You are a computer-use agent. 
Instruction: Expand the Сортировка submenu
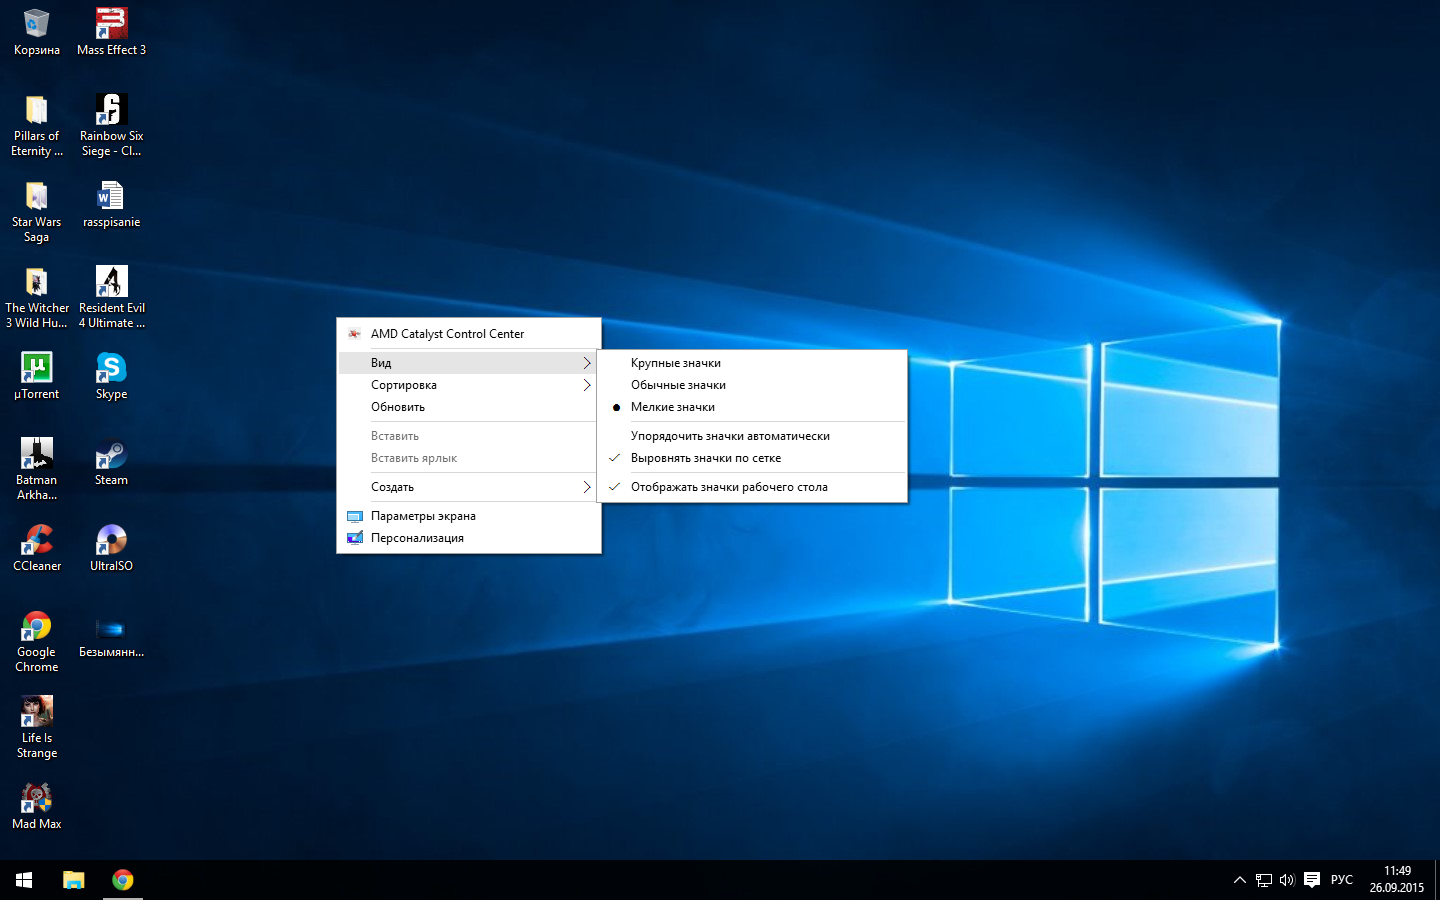469,385
